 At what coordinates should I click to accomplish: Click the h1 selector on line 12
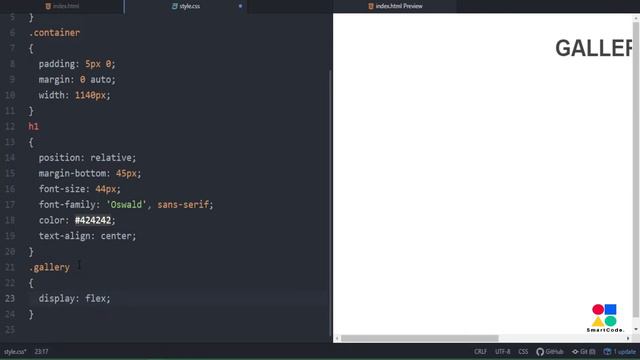tap(33, 127)
